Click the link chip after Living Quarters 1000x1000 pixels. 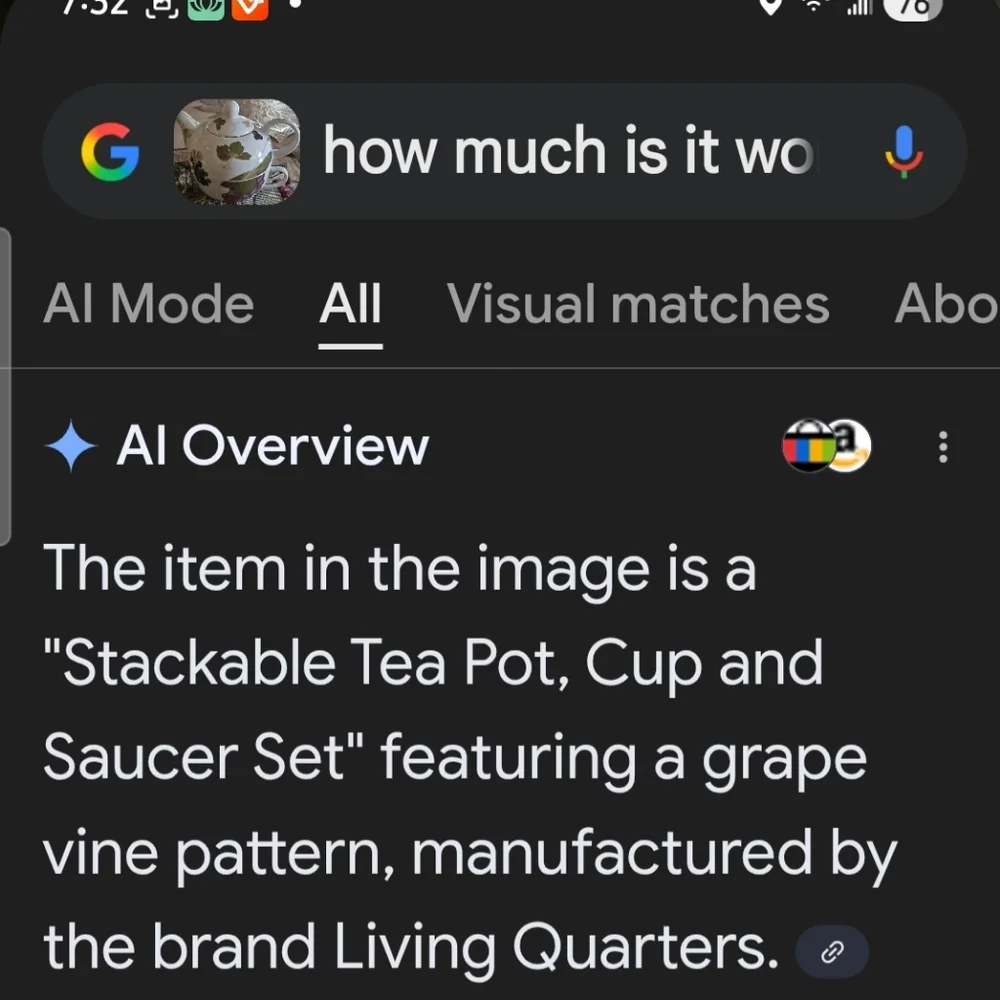(832, 952)
